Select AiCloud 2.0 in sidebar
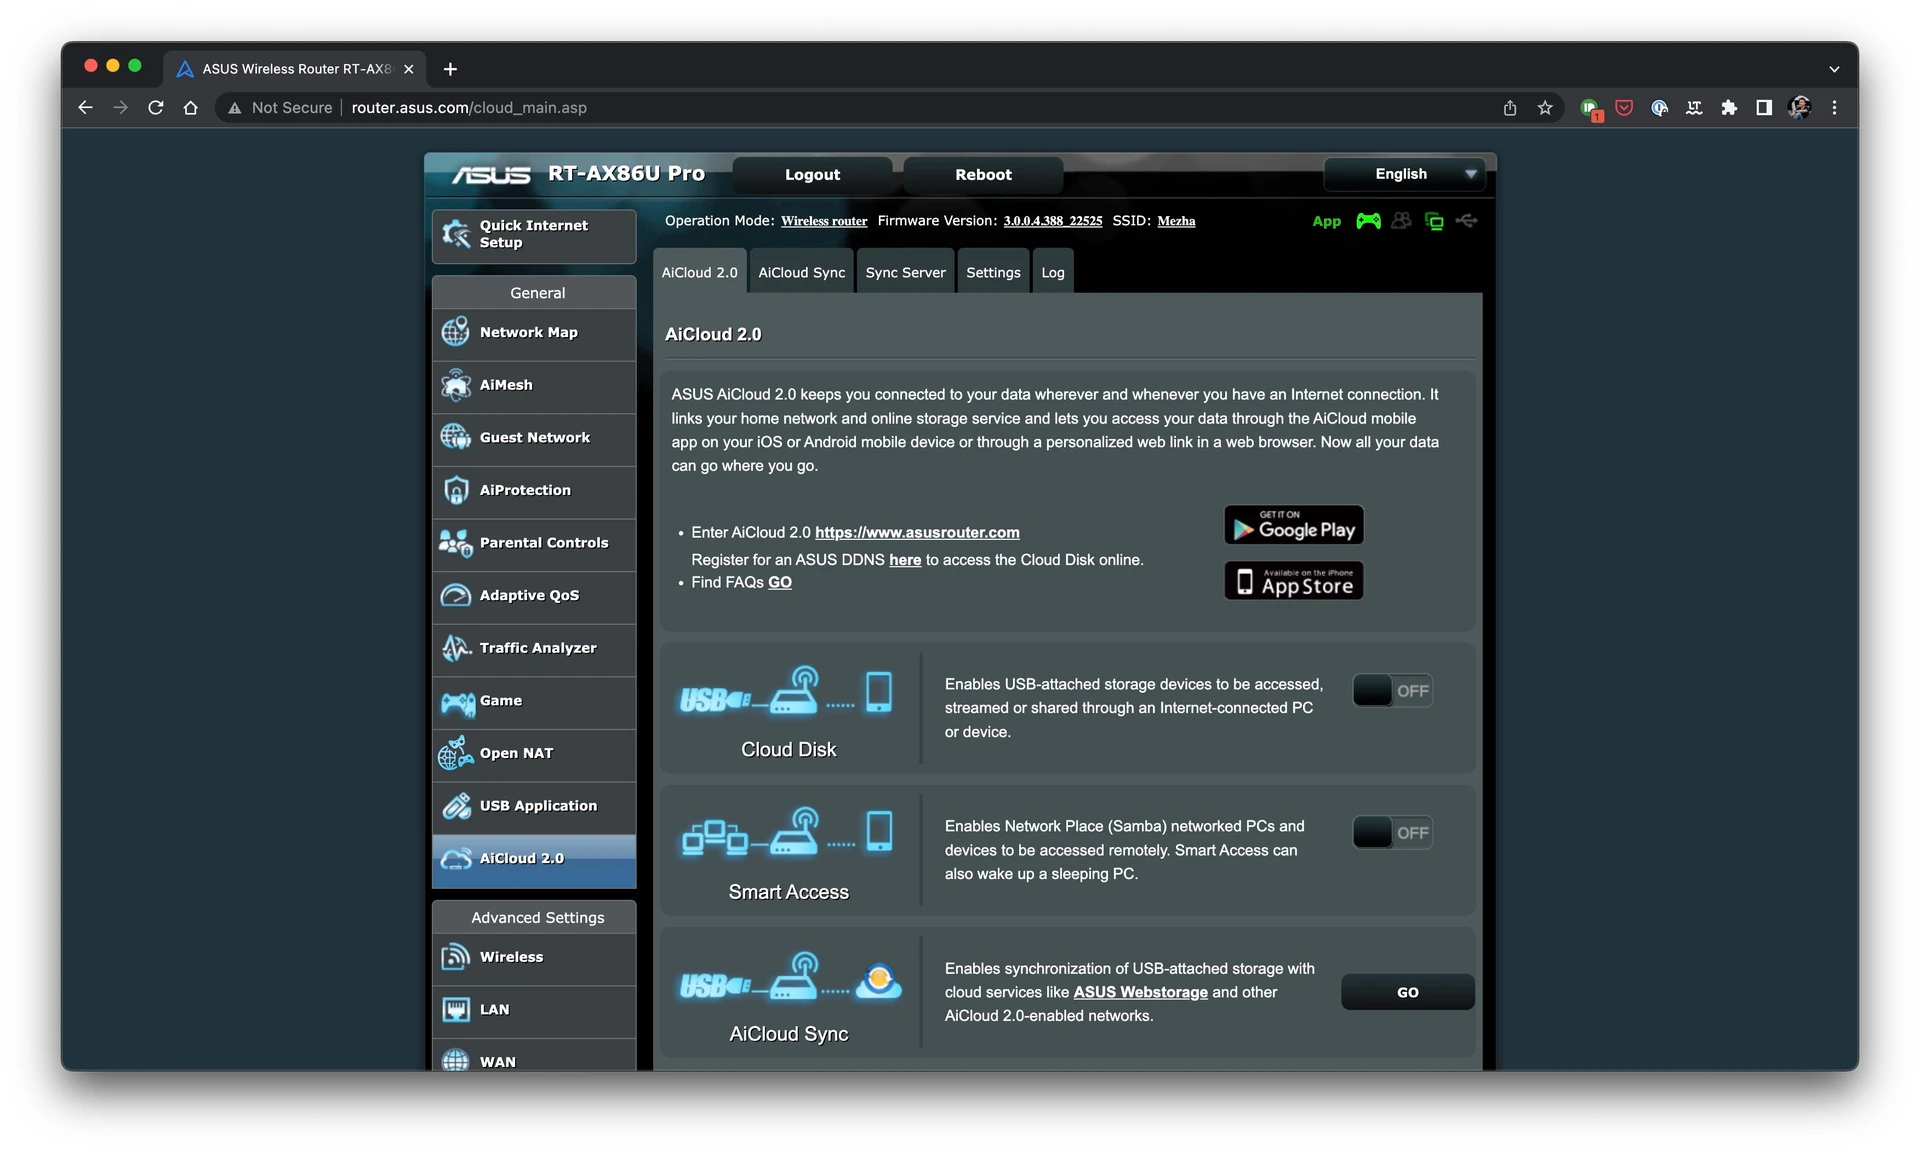1920x1152 pixels. point(534,859)
